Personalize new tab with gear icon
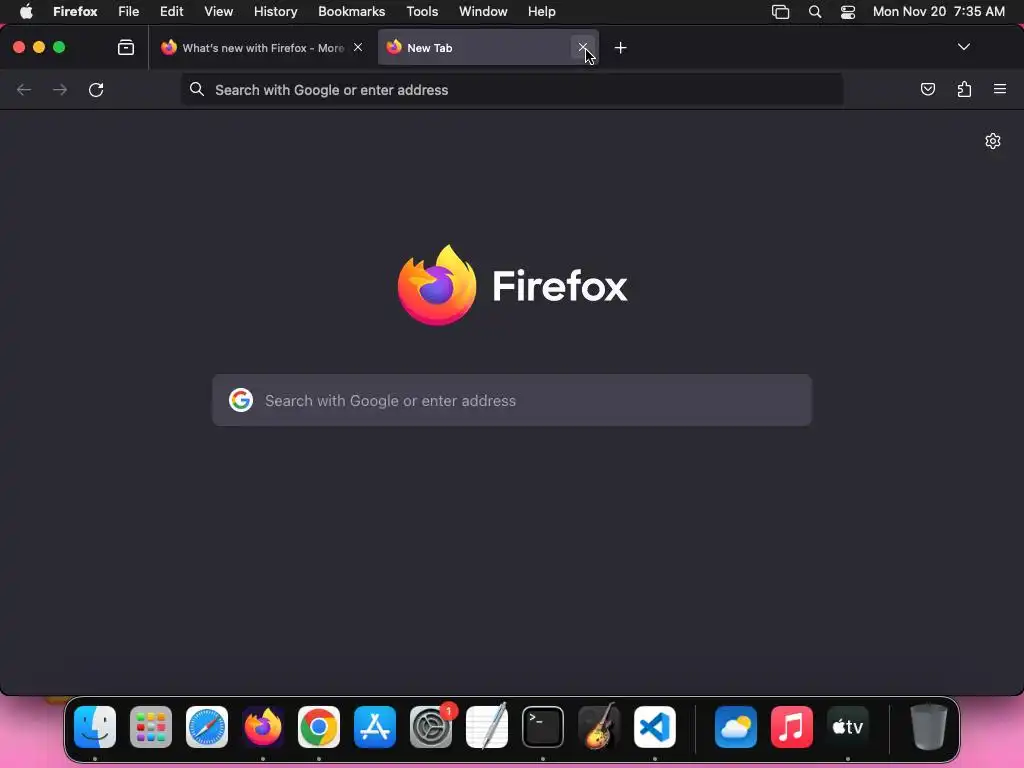This screenshot has height=768, width=1024. [x=993, y=141]
